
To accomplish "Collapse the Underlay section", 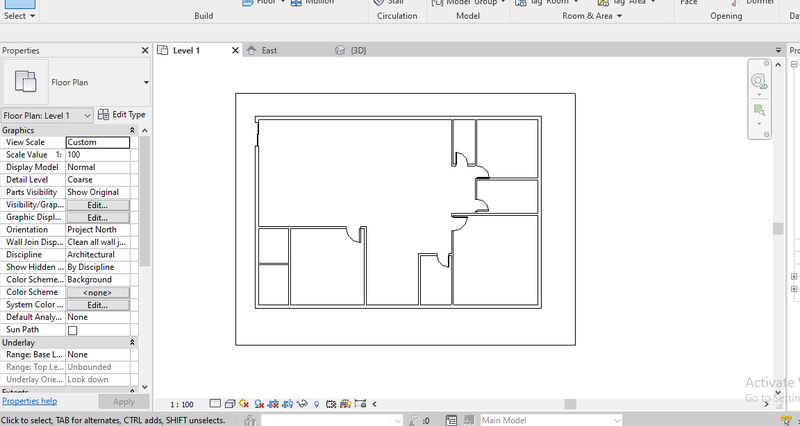I will pyautogui.click(x=132, y=342).
